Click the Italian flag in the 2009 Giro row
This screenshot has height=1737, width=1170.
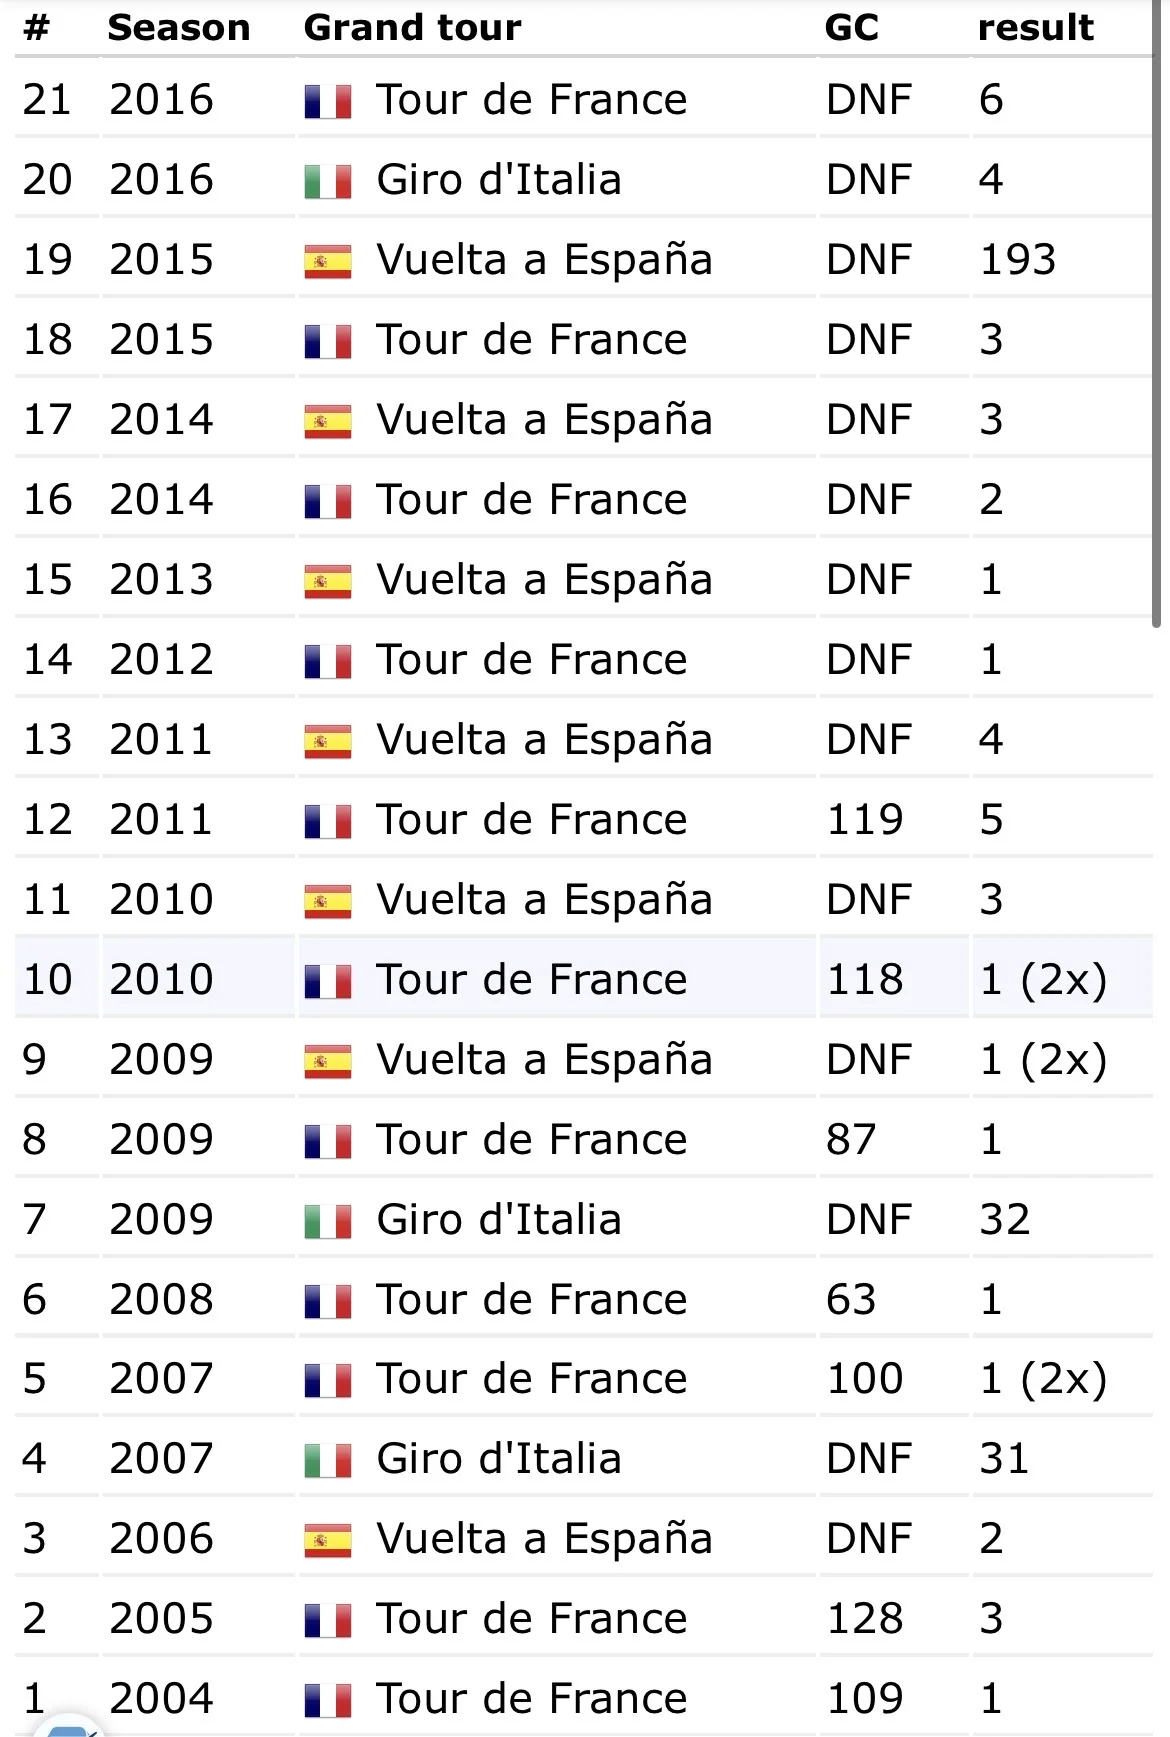click(328, 1221)
